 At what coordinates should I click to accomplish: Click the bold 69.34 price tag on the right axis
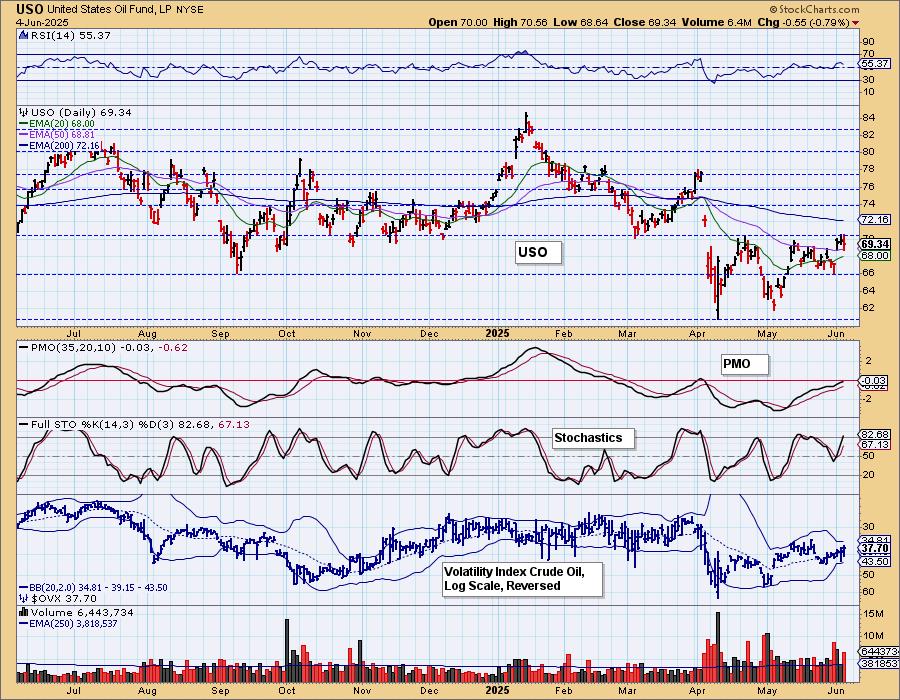coord(876,244)
